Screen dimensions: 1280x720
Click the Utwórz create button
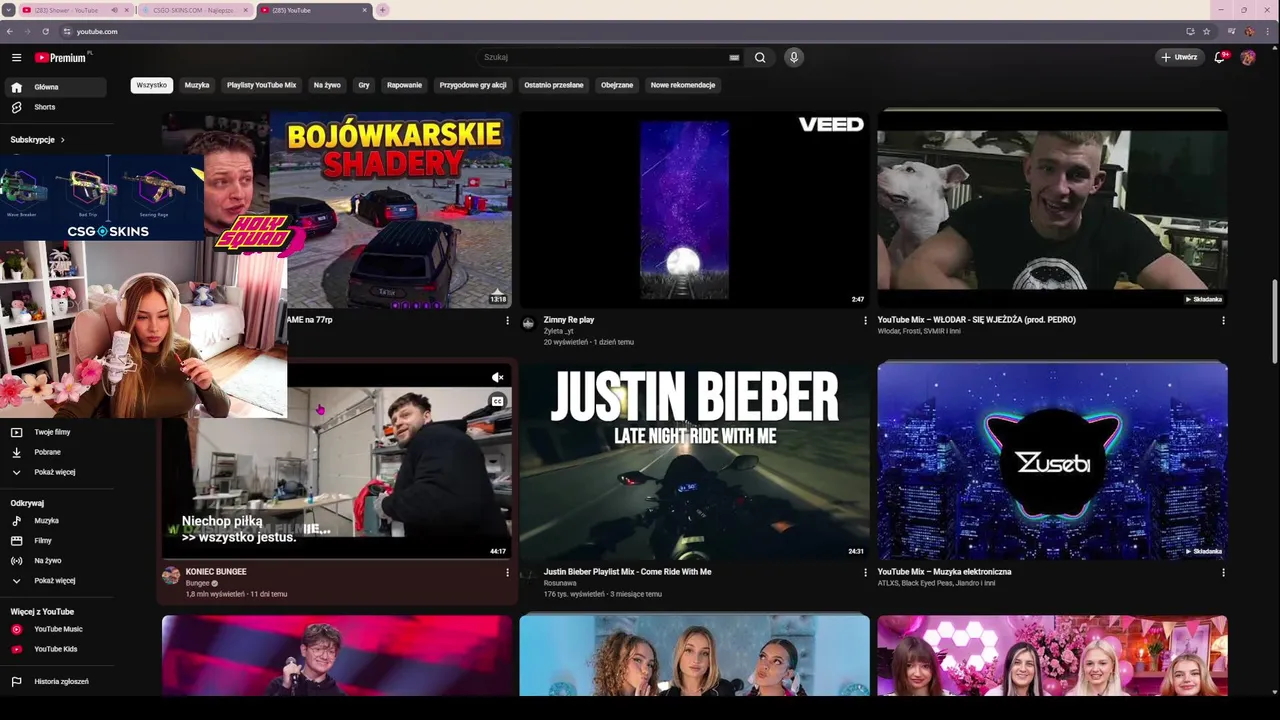tap(1179, 58)
